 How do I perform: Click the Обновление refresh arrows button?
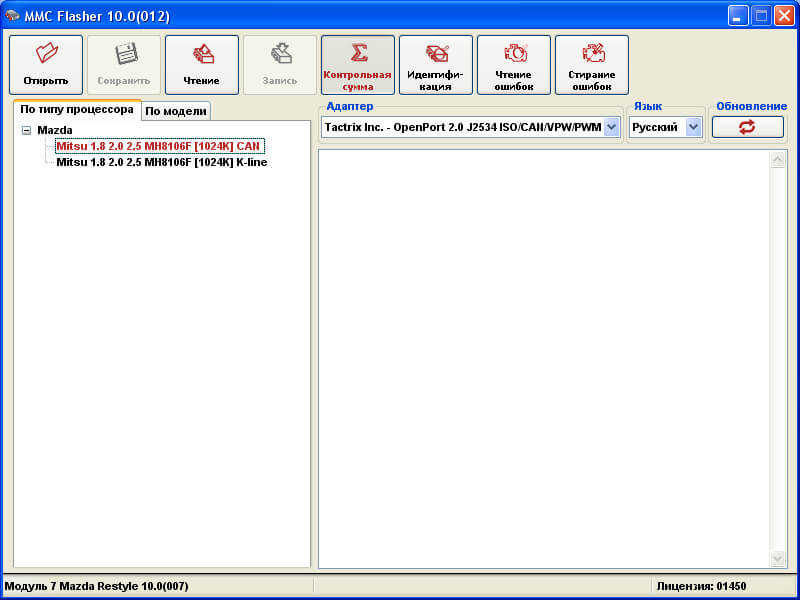(x=747, y=127)
